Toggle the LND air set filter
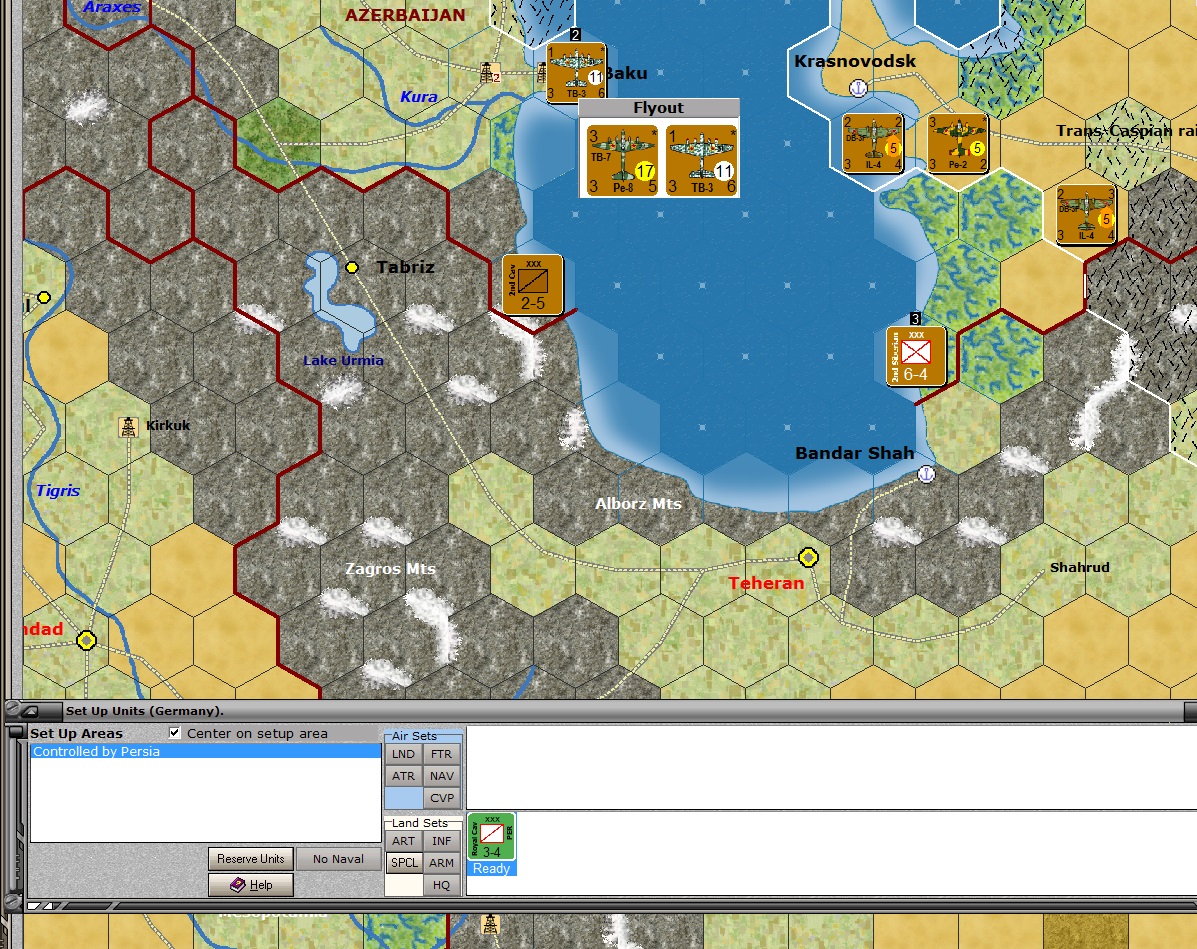This screenshot has height=949, width=1197. [404, 754]
